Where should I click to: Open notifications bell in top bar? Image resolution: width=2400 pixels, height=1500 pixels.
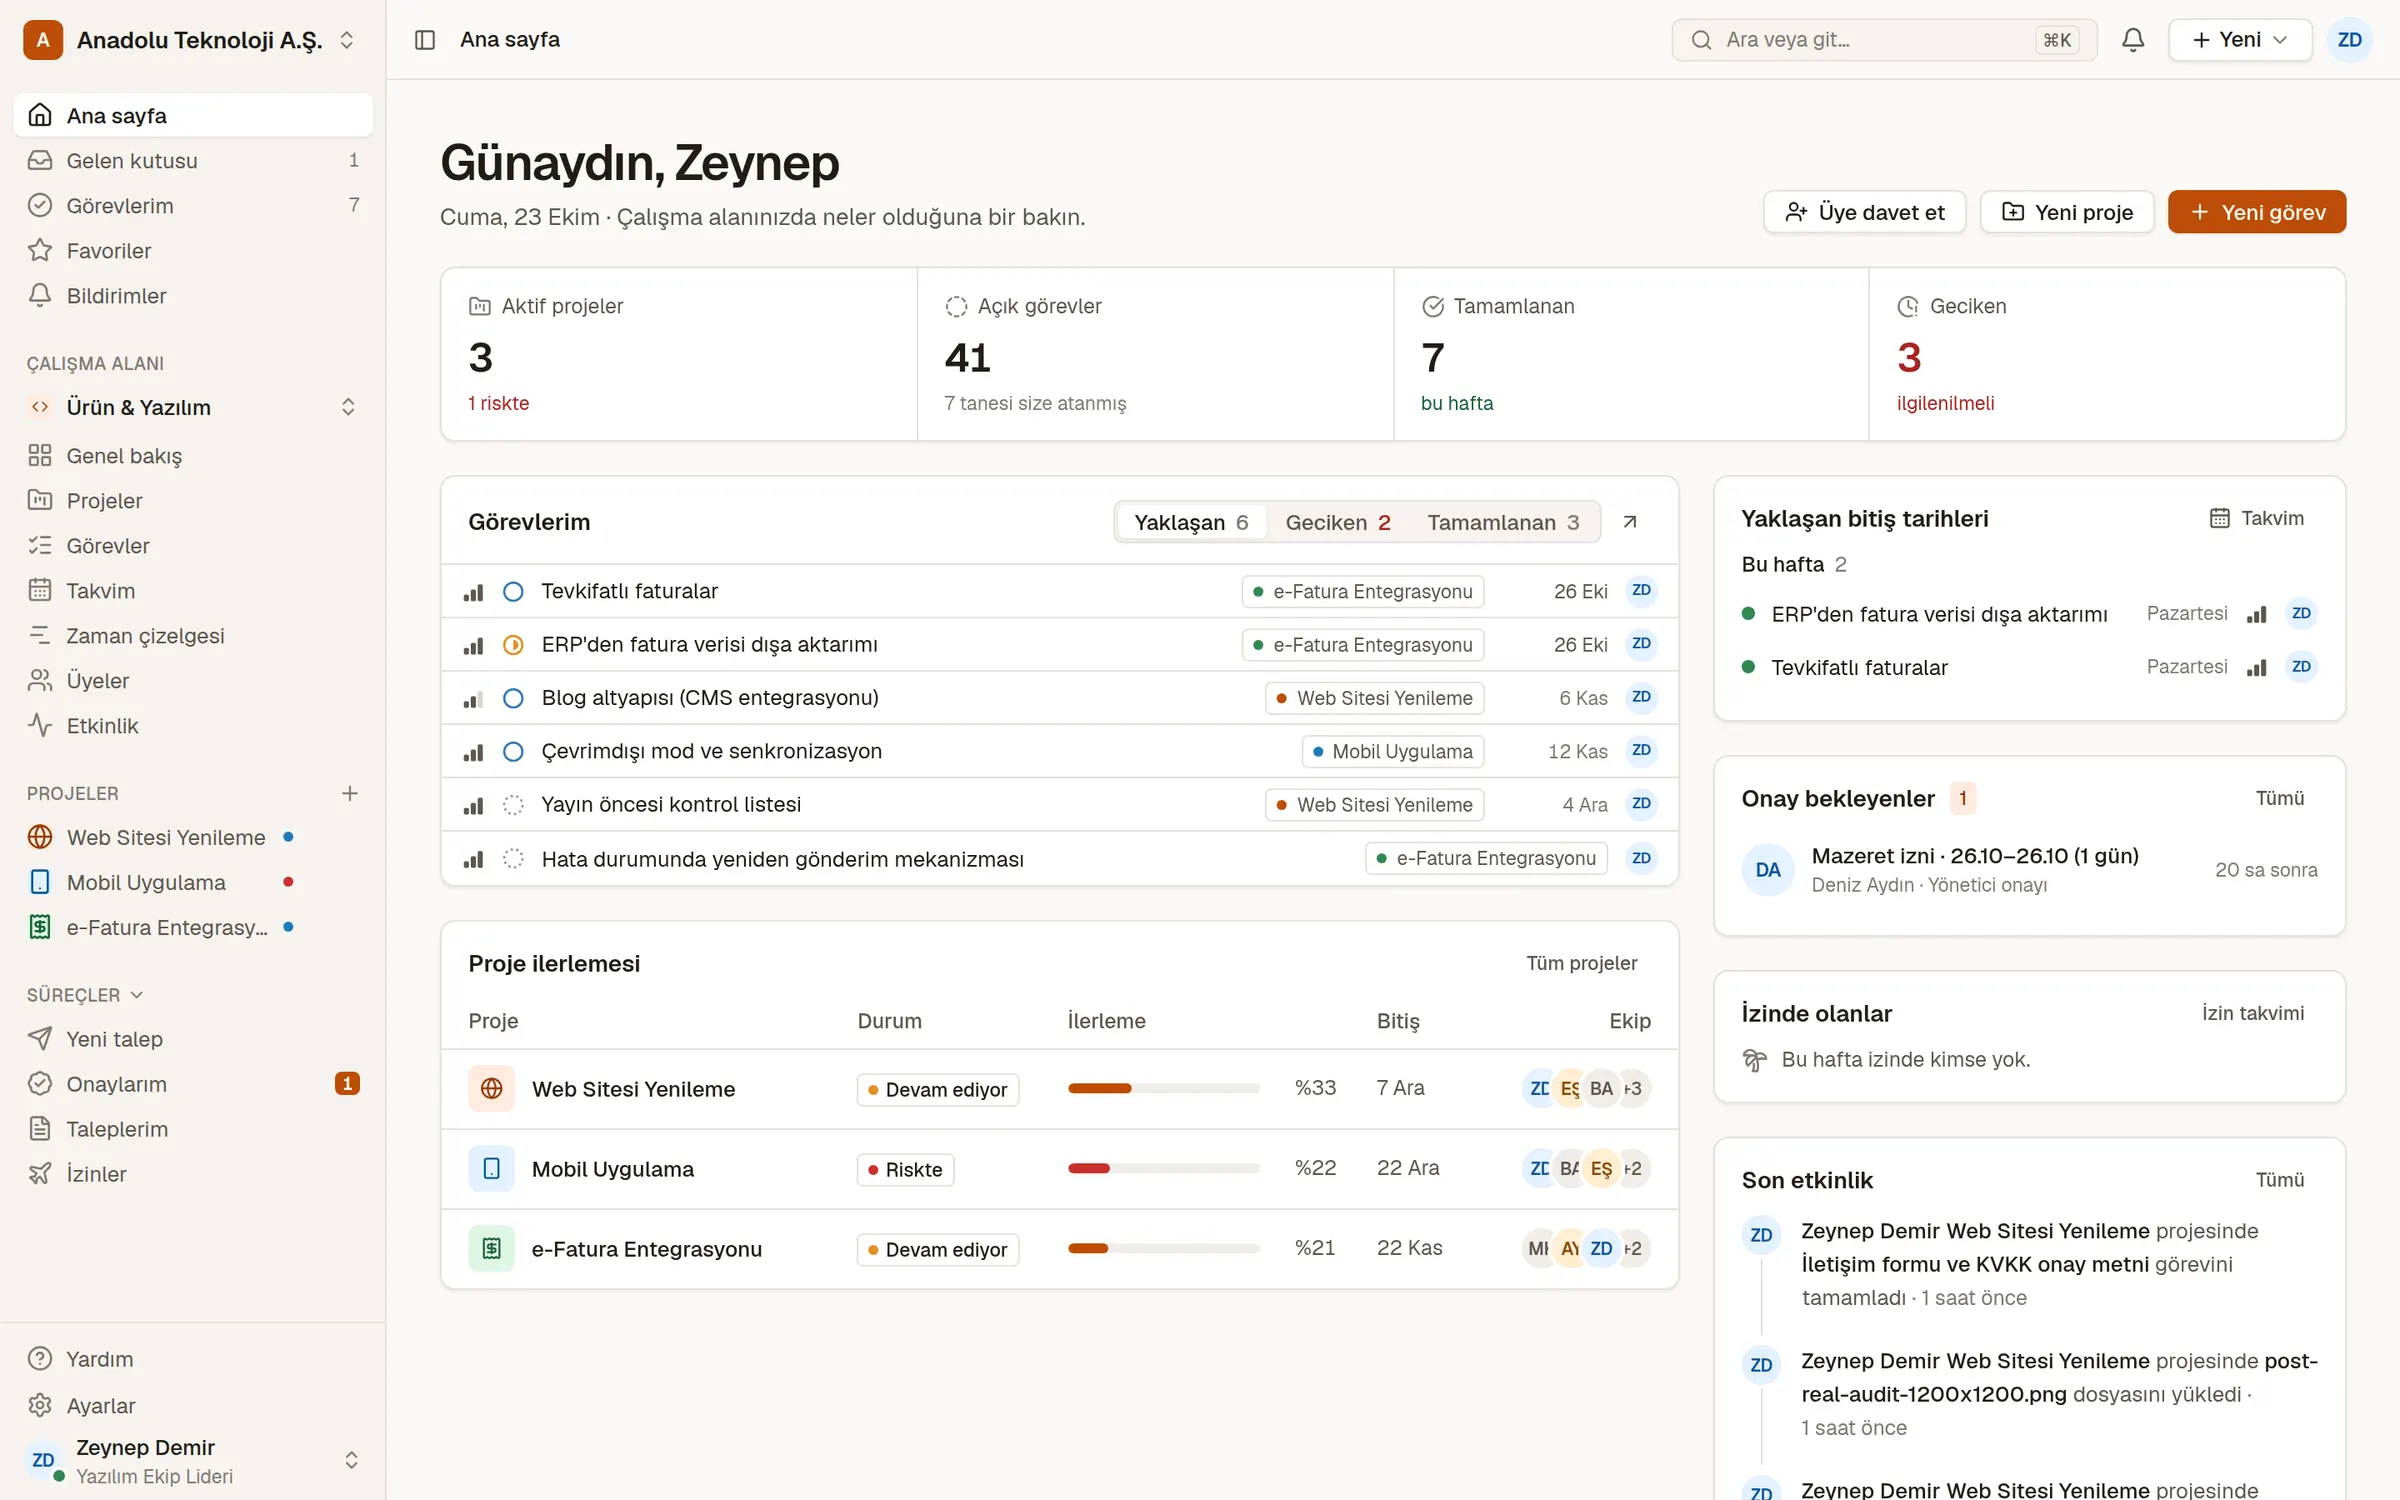pyautogui.click(x=2133, y=40)
